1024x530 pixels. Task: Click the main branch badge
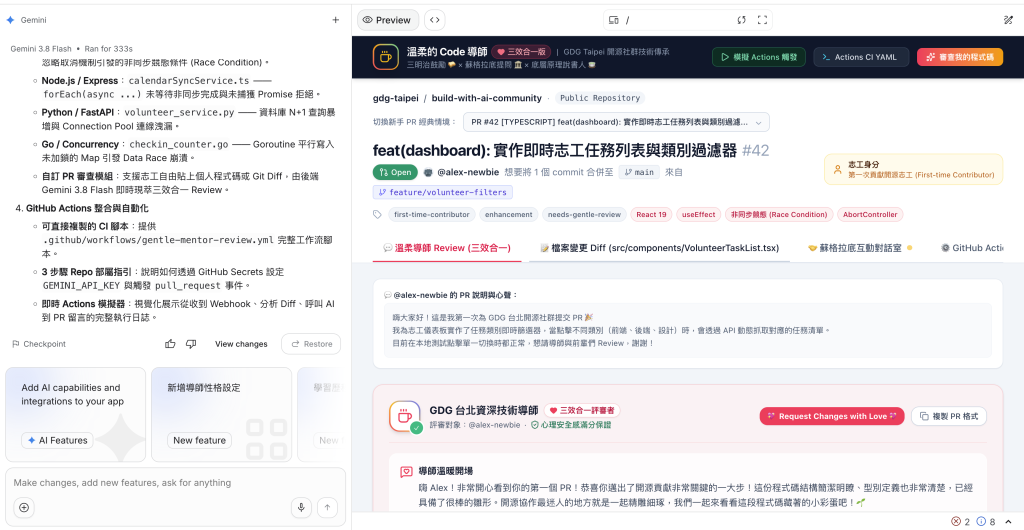pyautogui.click(x=639, y=172)
